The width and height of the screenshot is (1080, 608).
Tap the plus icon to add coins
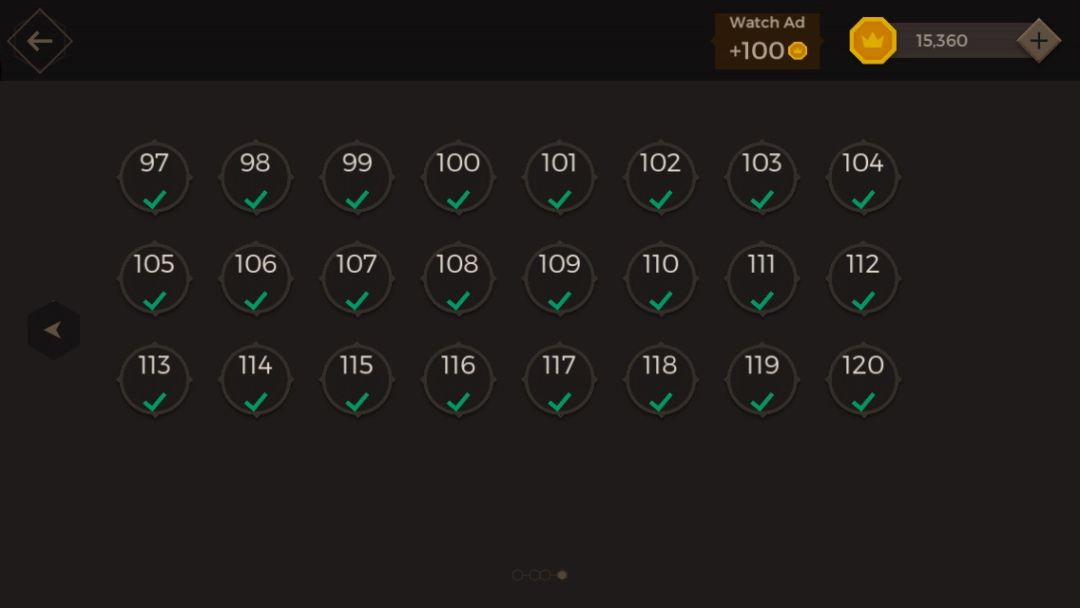1038,41
